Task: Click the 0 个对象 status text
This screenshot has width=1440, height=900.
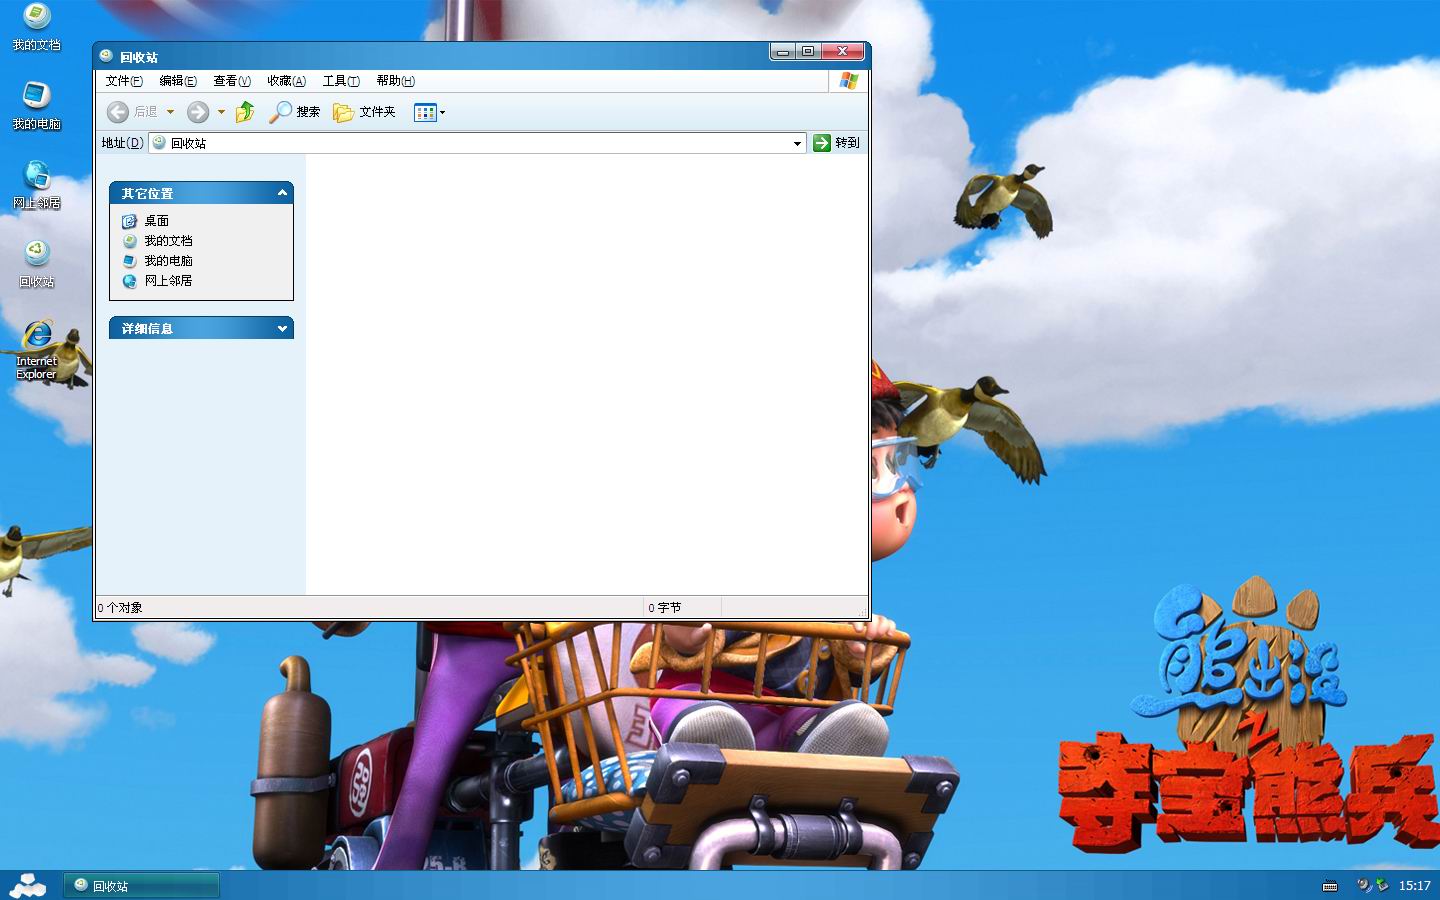Action: coord(120,608)
